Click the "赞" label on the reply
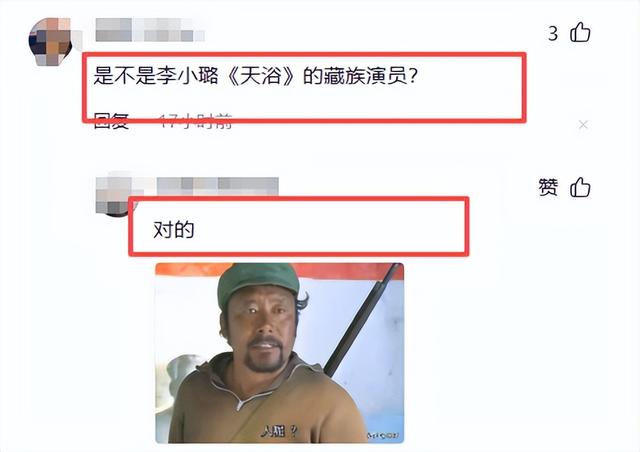 coord(548,187)
